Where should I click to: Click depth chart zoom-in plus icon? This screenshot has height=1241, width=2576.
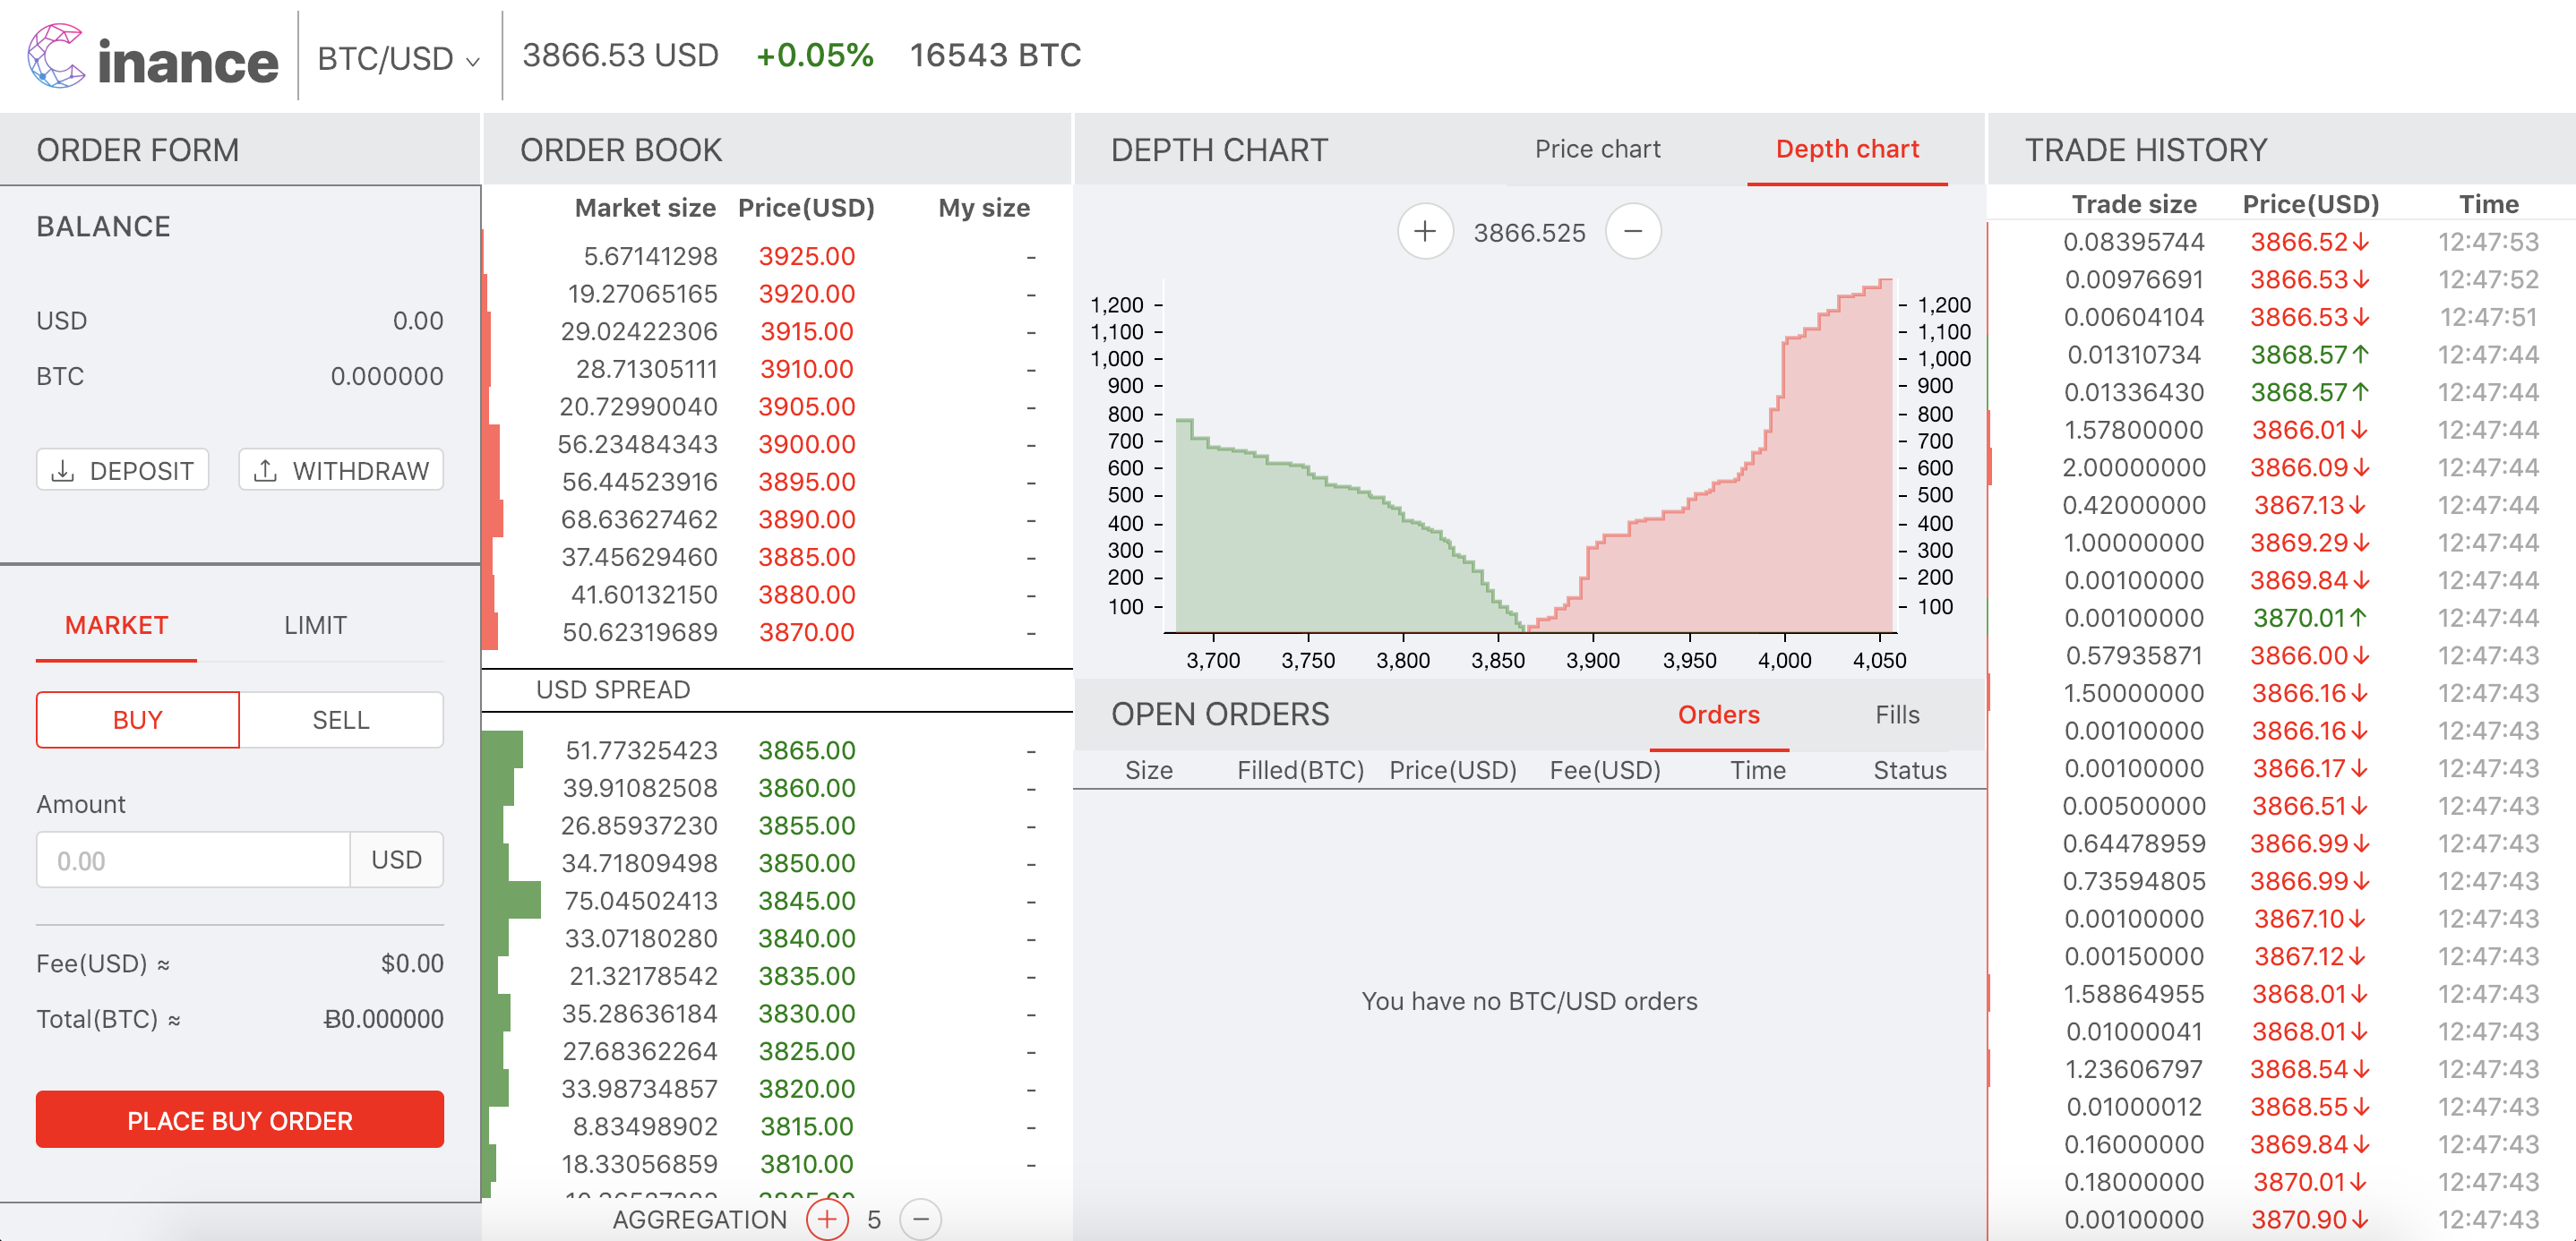(x=1424, y=232)
